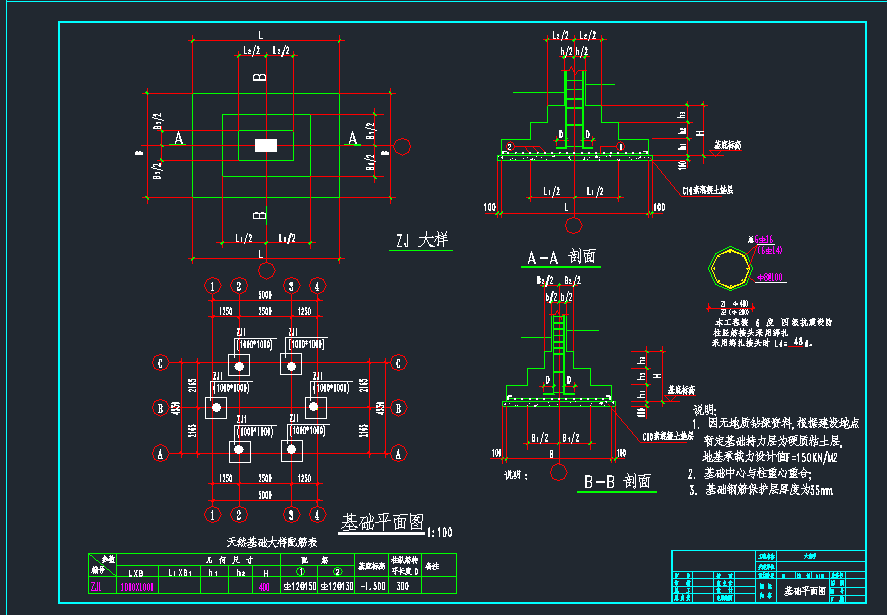This screenshot has height=615, width=887.
Task: Click rebar mark circle 2 in A-A section
Action: pos(509,147)
